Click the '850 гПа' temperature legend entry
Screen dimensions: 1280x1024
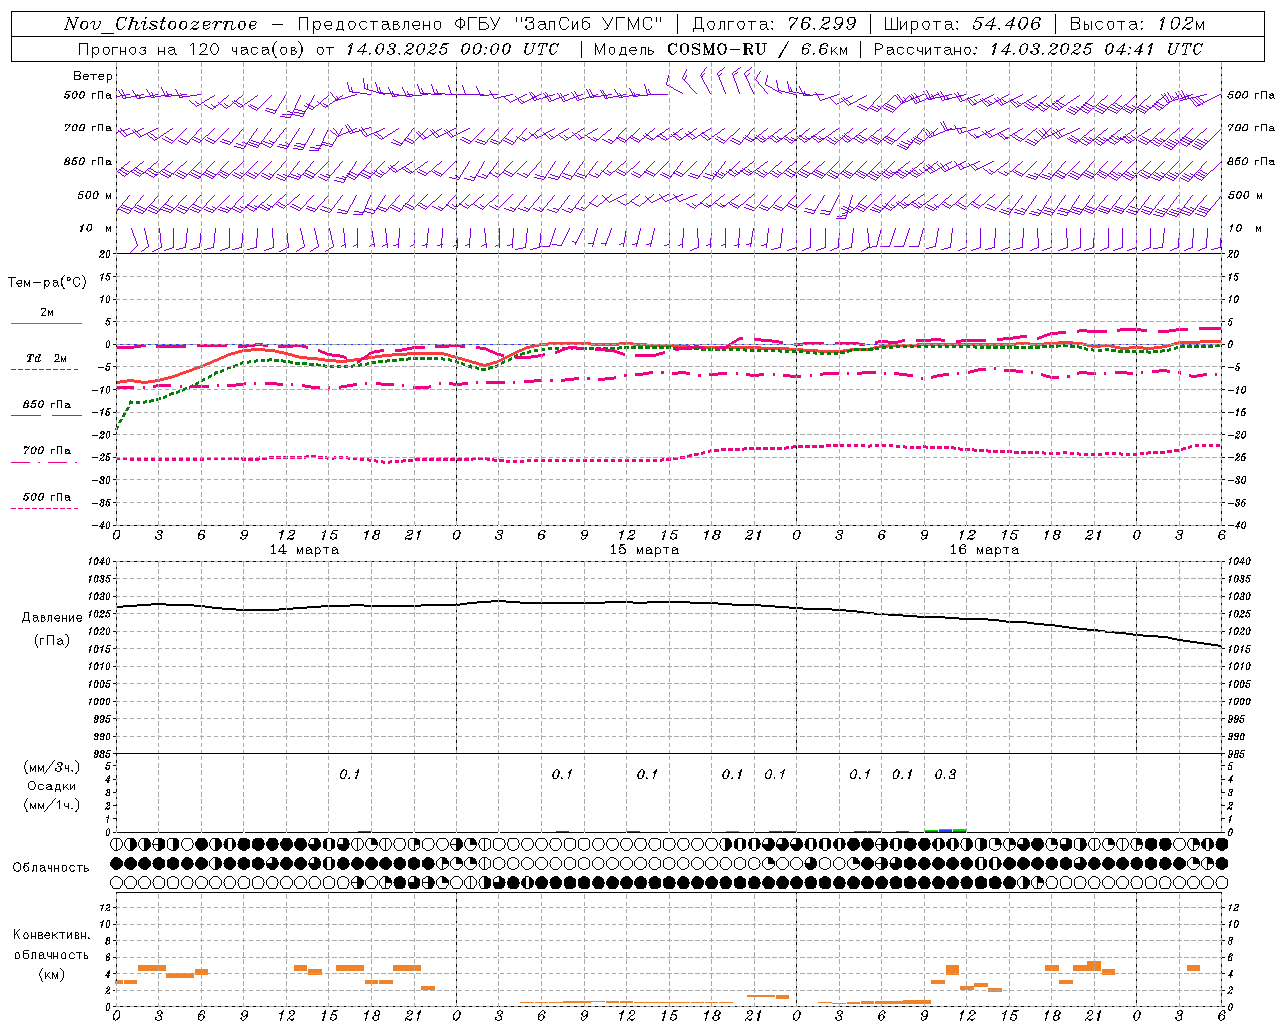point(47,405)
